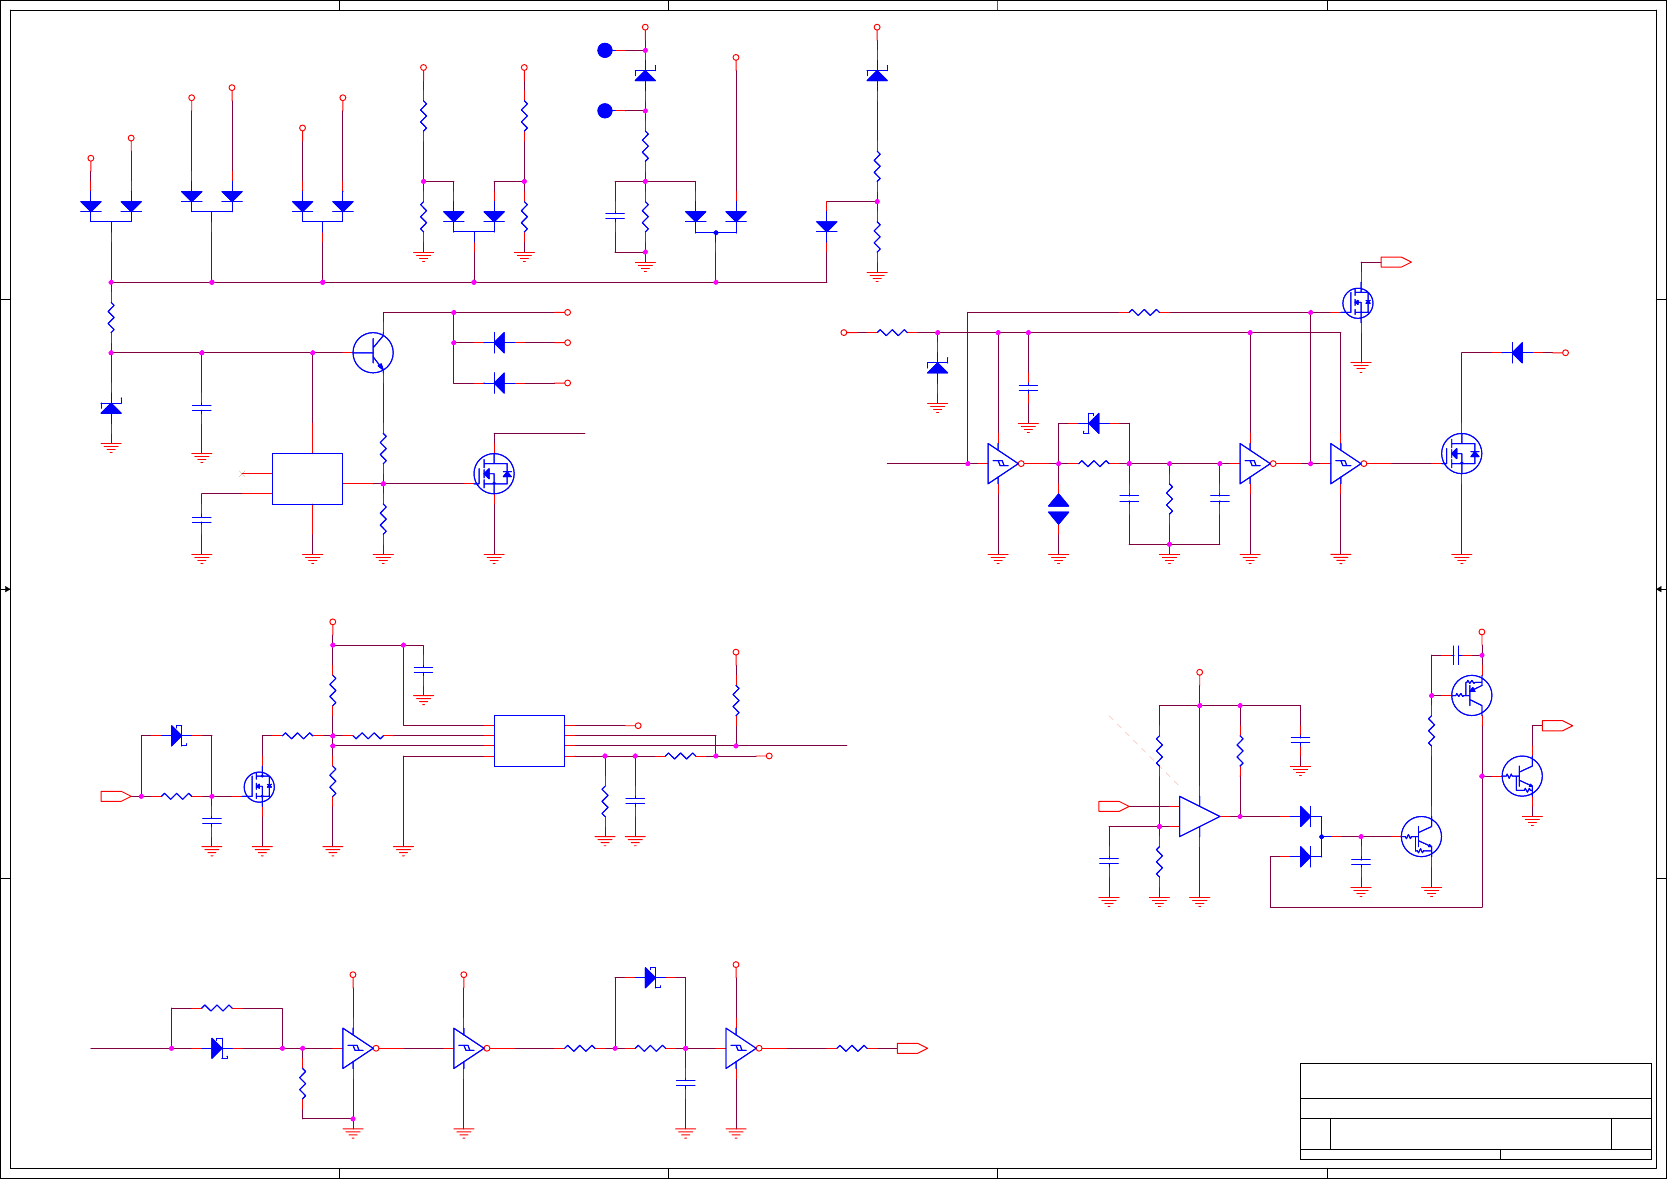Click the IC rectangle below the NPN transistor base
This screenshot has width=1667, height=1179.
point(307,479)
